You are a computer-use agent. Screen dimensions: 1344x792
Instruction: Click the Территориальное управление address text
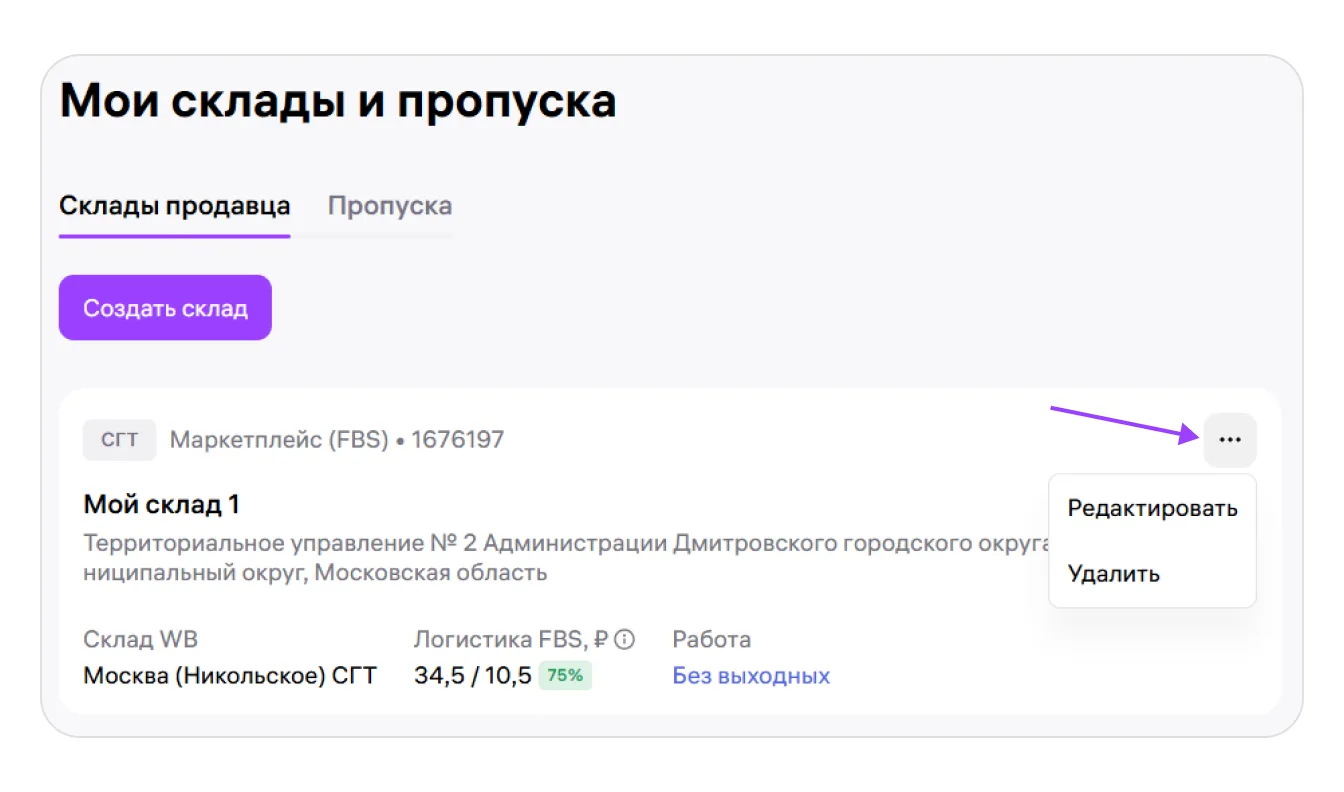tap(560, 544)
